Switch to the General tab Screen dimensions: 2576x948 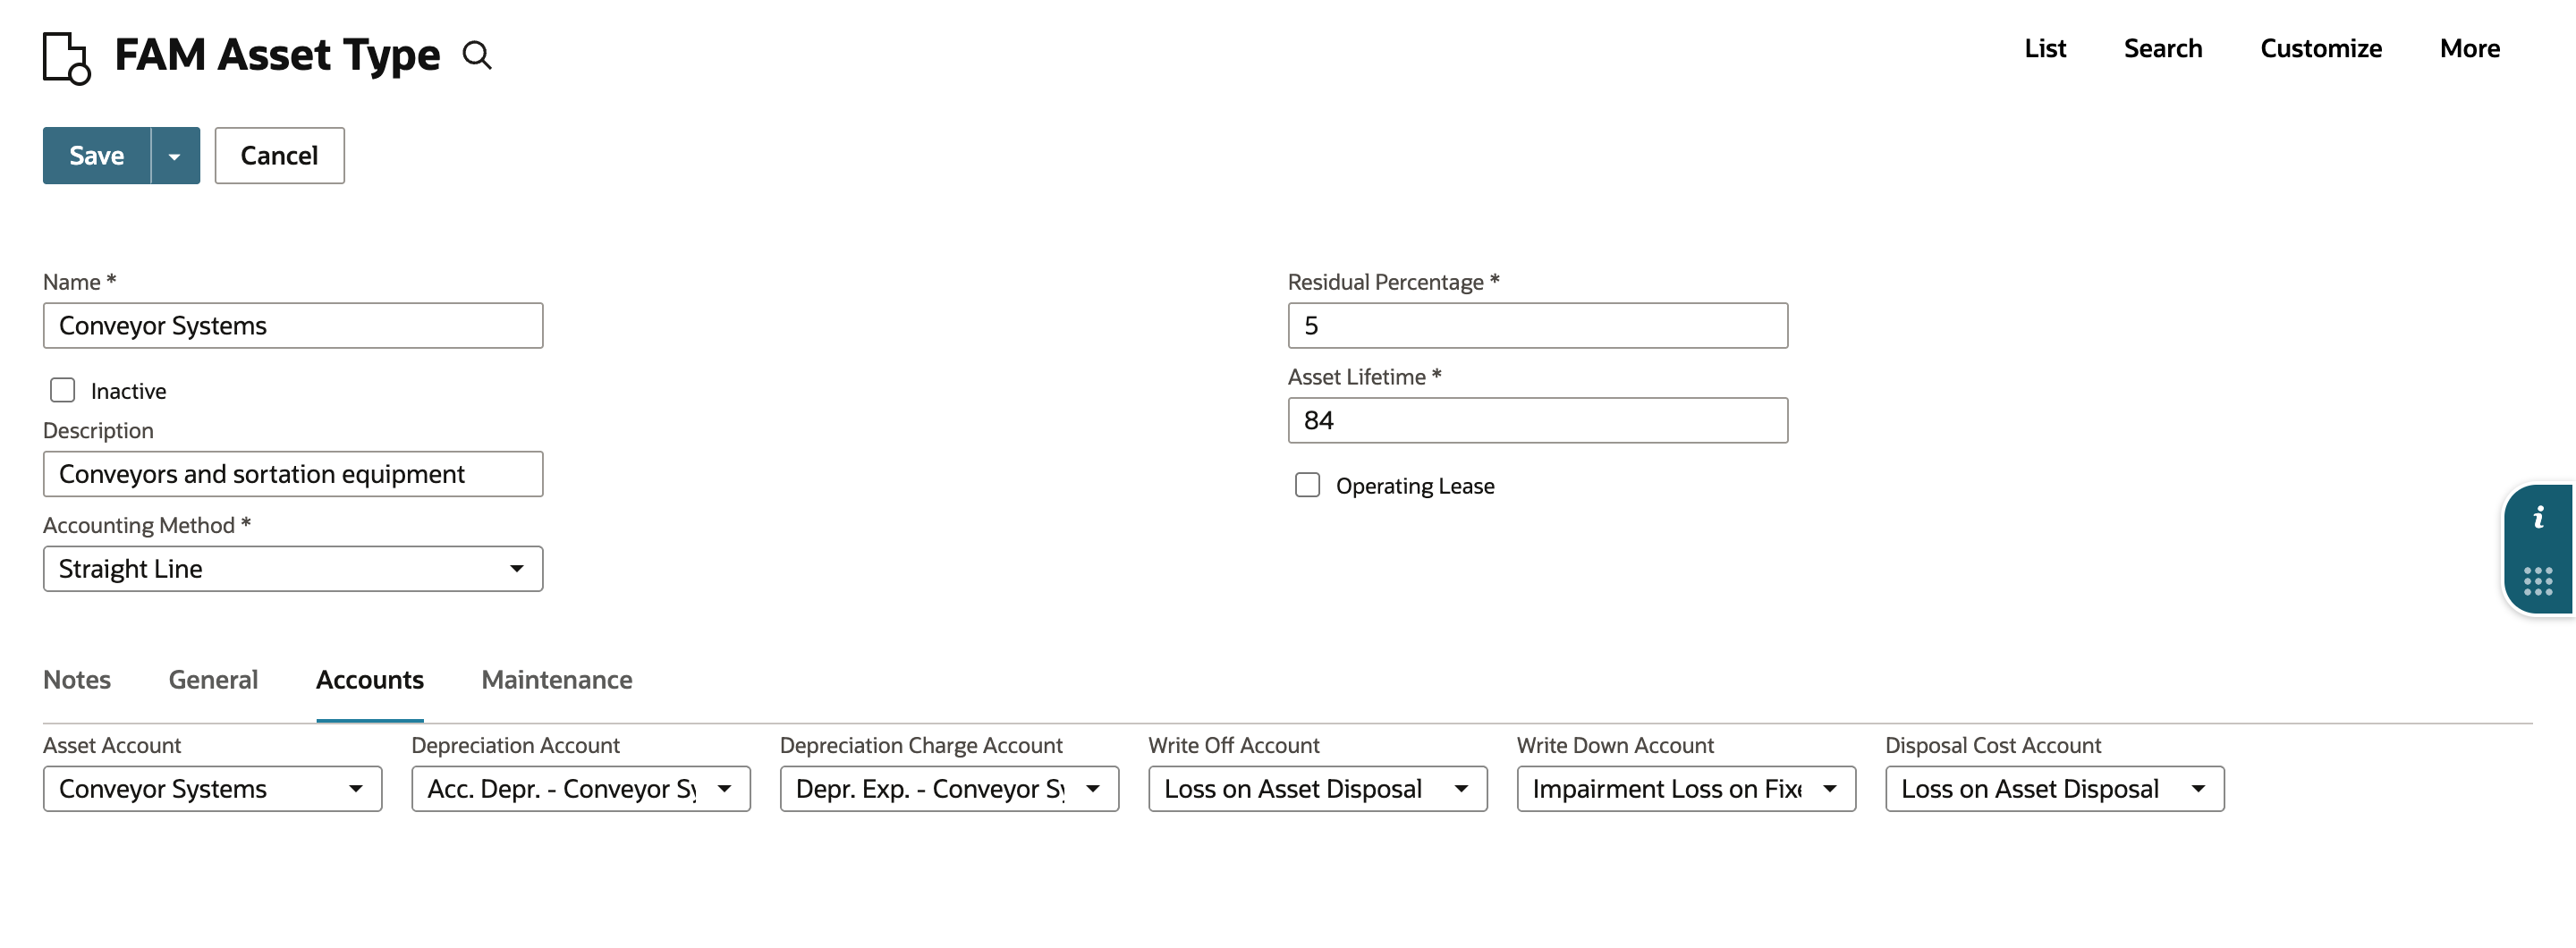pyautogui.click(x=213, y=680)
